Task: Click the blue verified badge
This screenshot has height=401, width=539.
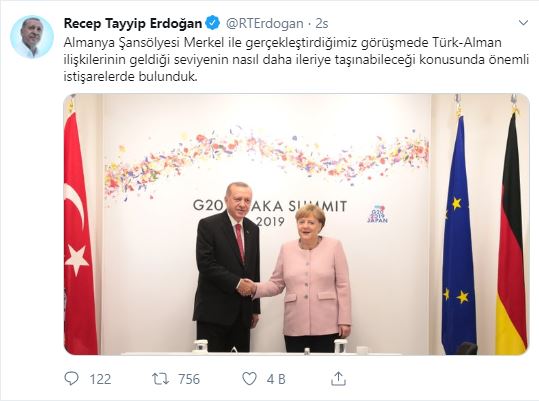Action: coord(212,23)
